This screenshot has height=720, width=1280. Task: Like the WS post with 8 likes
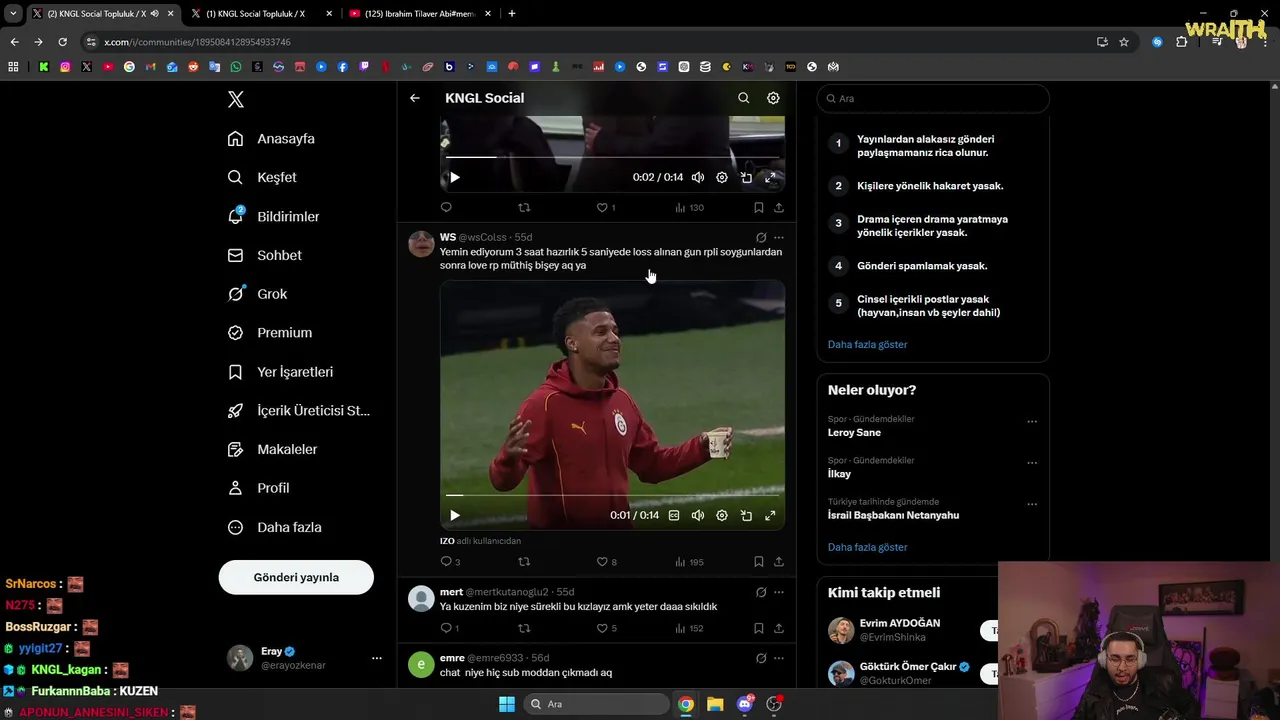[x=607, y=562]
